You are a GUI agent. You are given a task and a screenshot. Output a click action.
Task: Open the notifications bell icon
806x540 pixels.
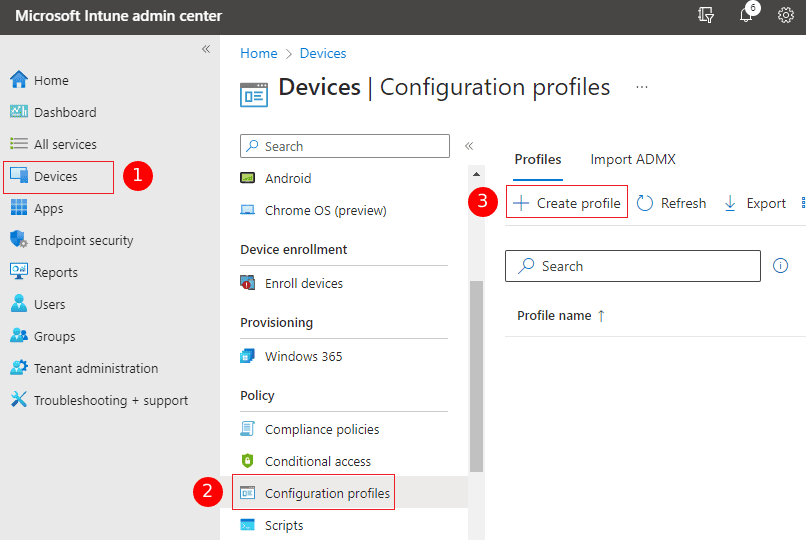(x=746, y=16)
